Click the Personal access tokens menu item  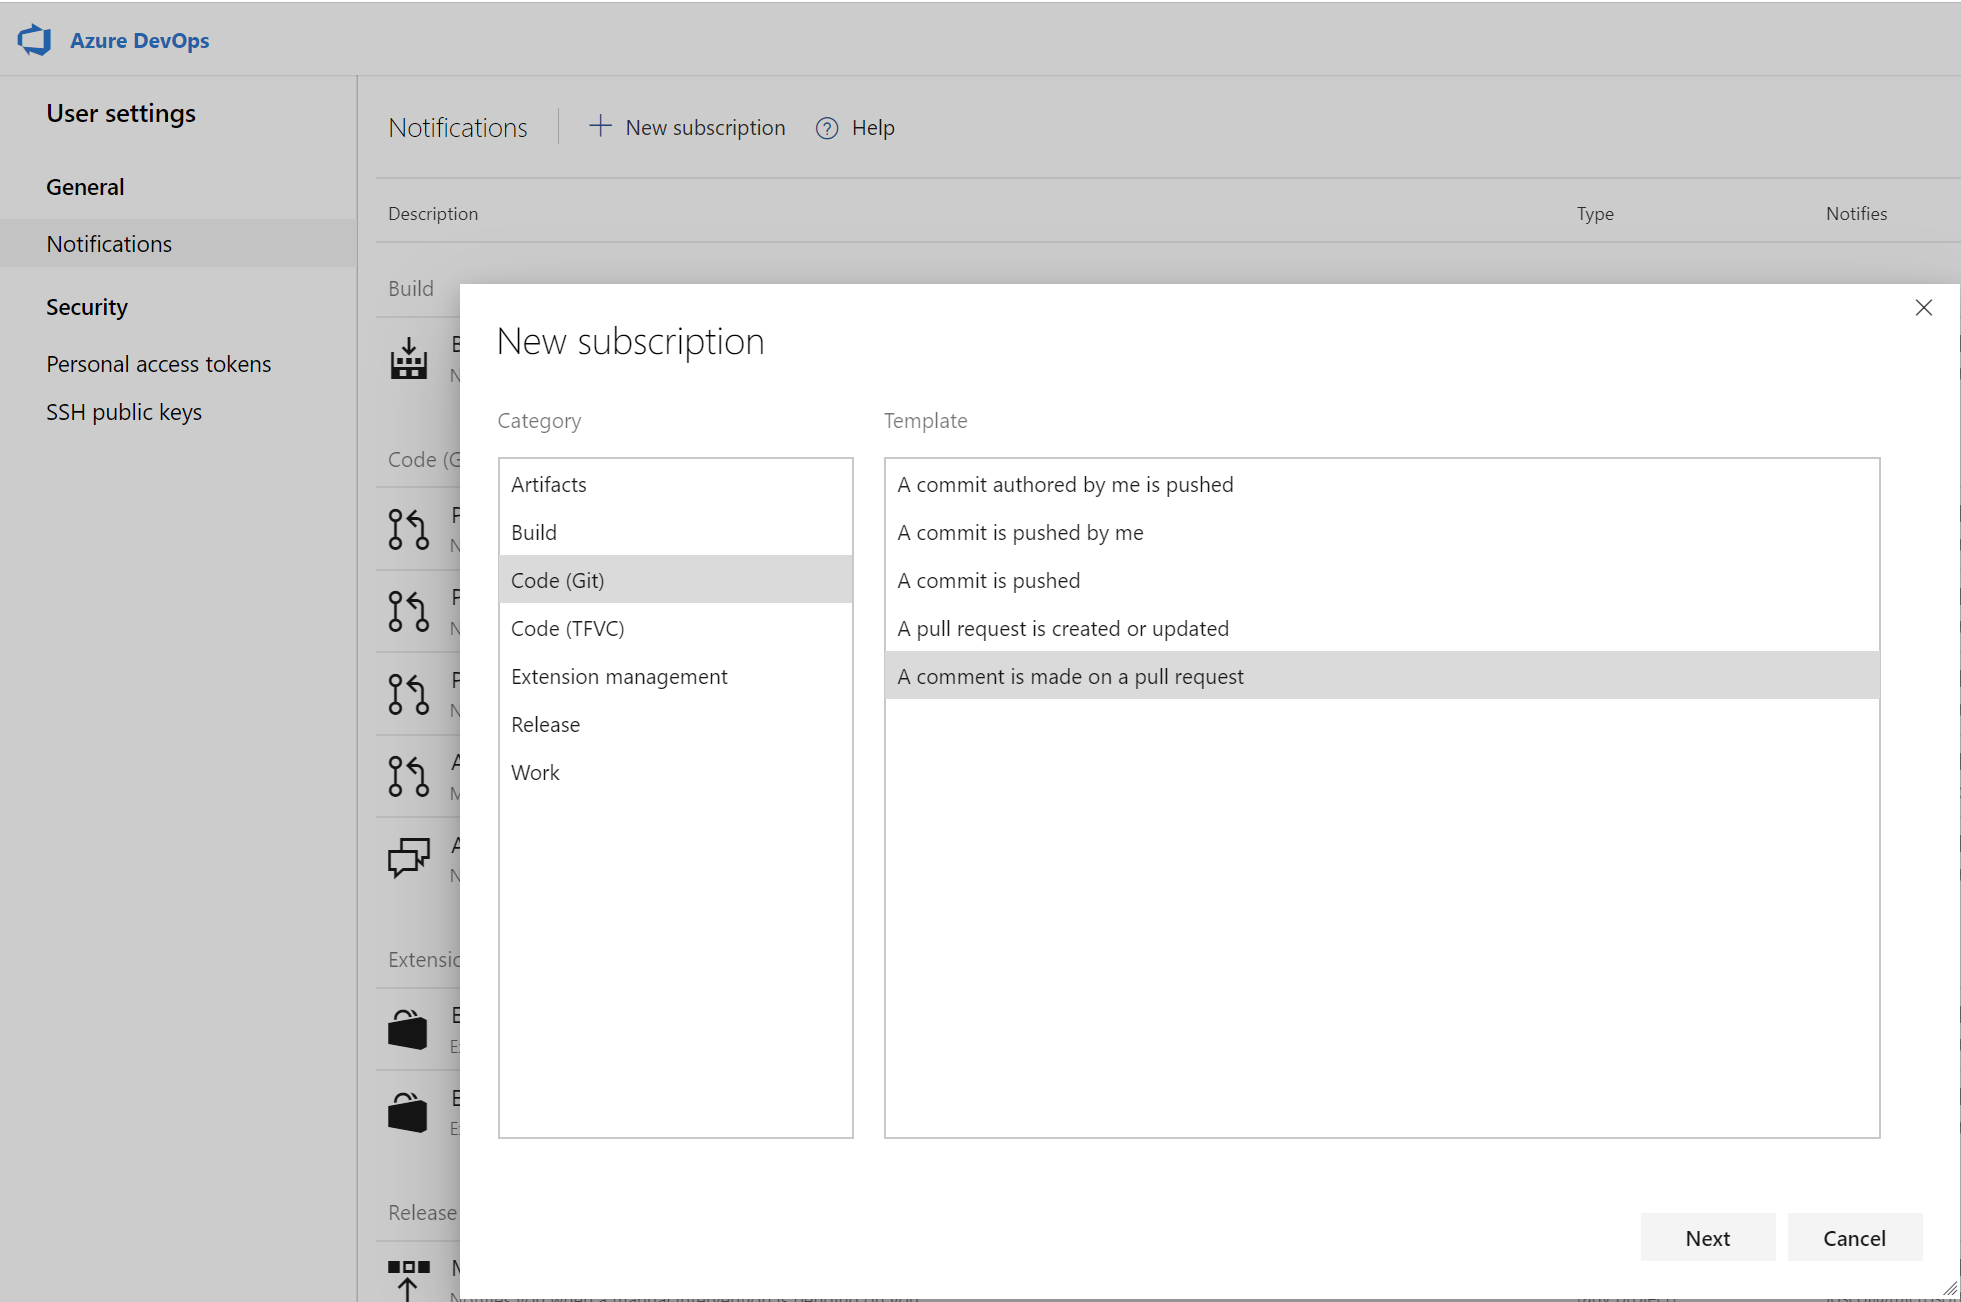(x=157, y=363)
